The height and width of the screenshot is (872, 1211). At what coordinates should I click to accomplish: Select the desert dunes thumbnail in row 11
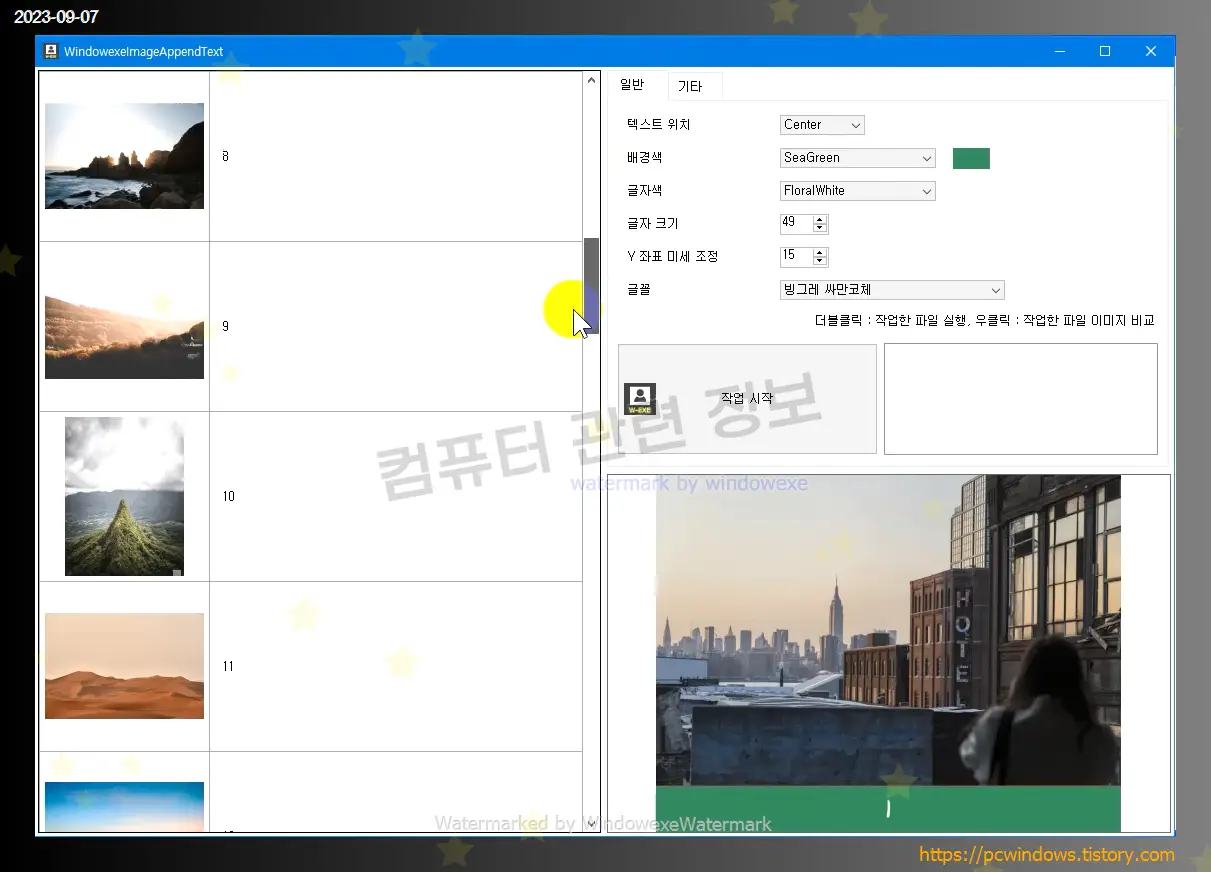(124, 666)
